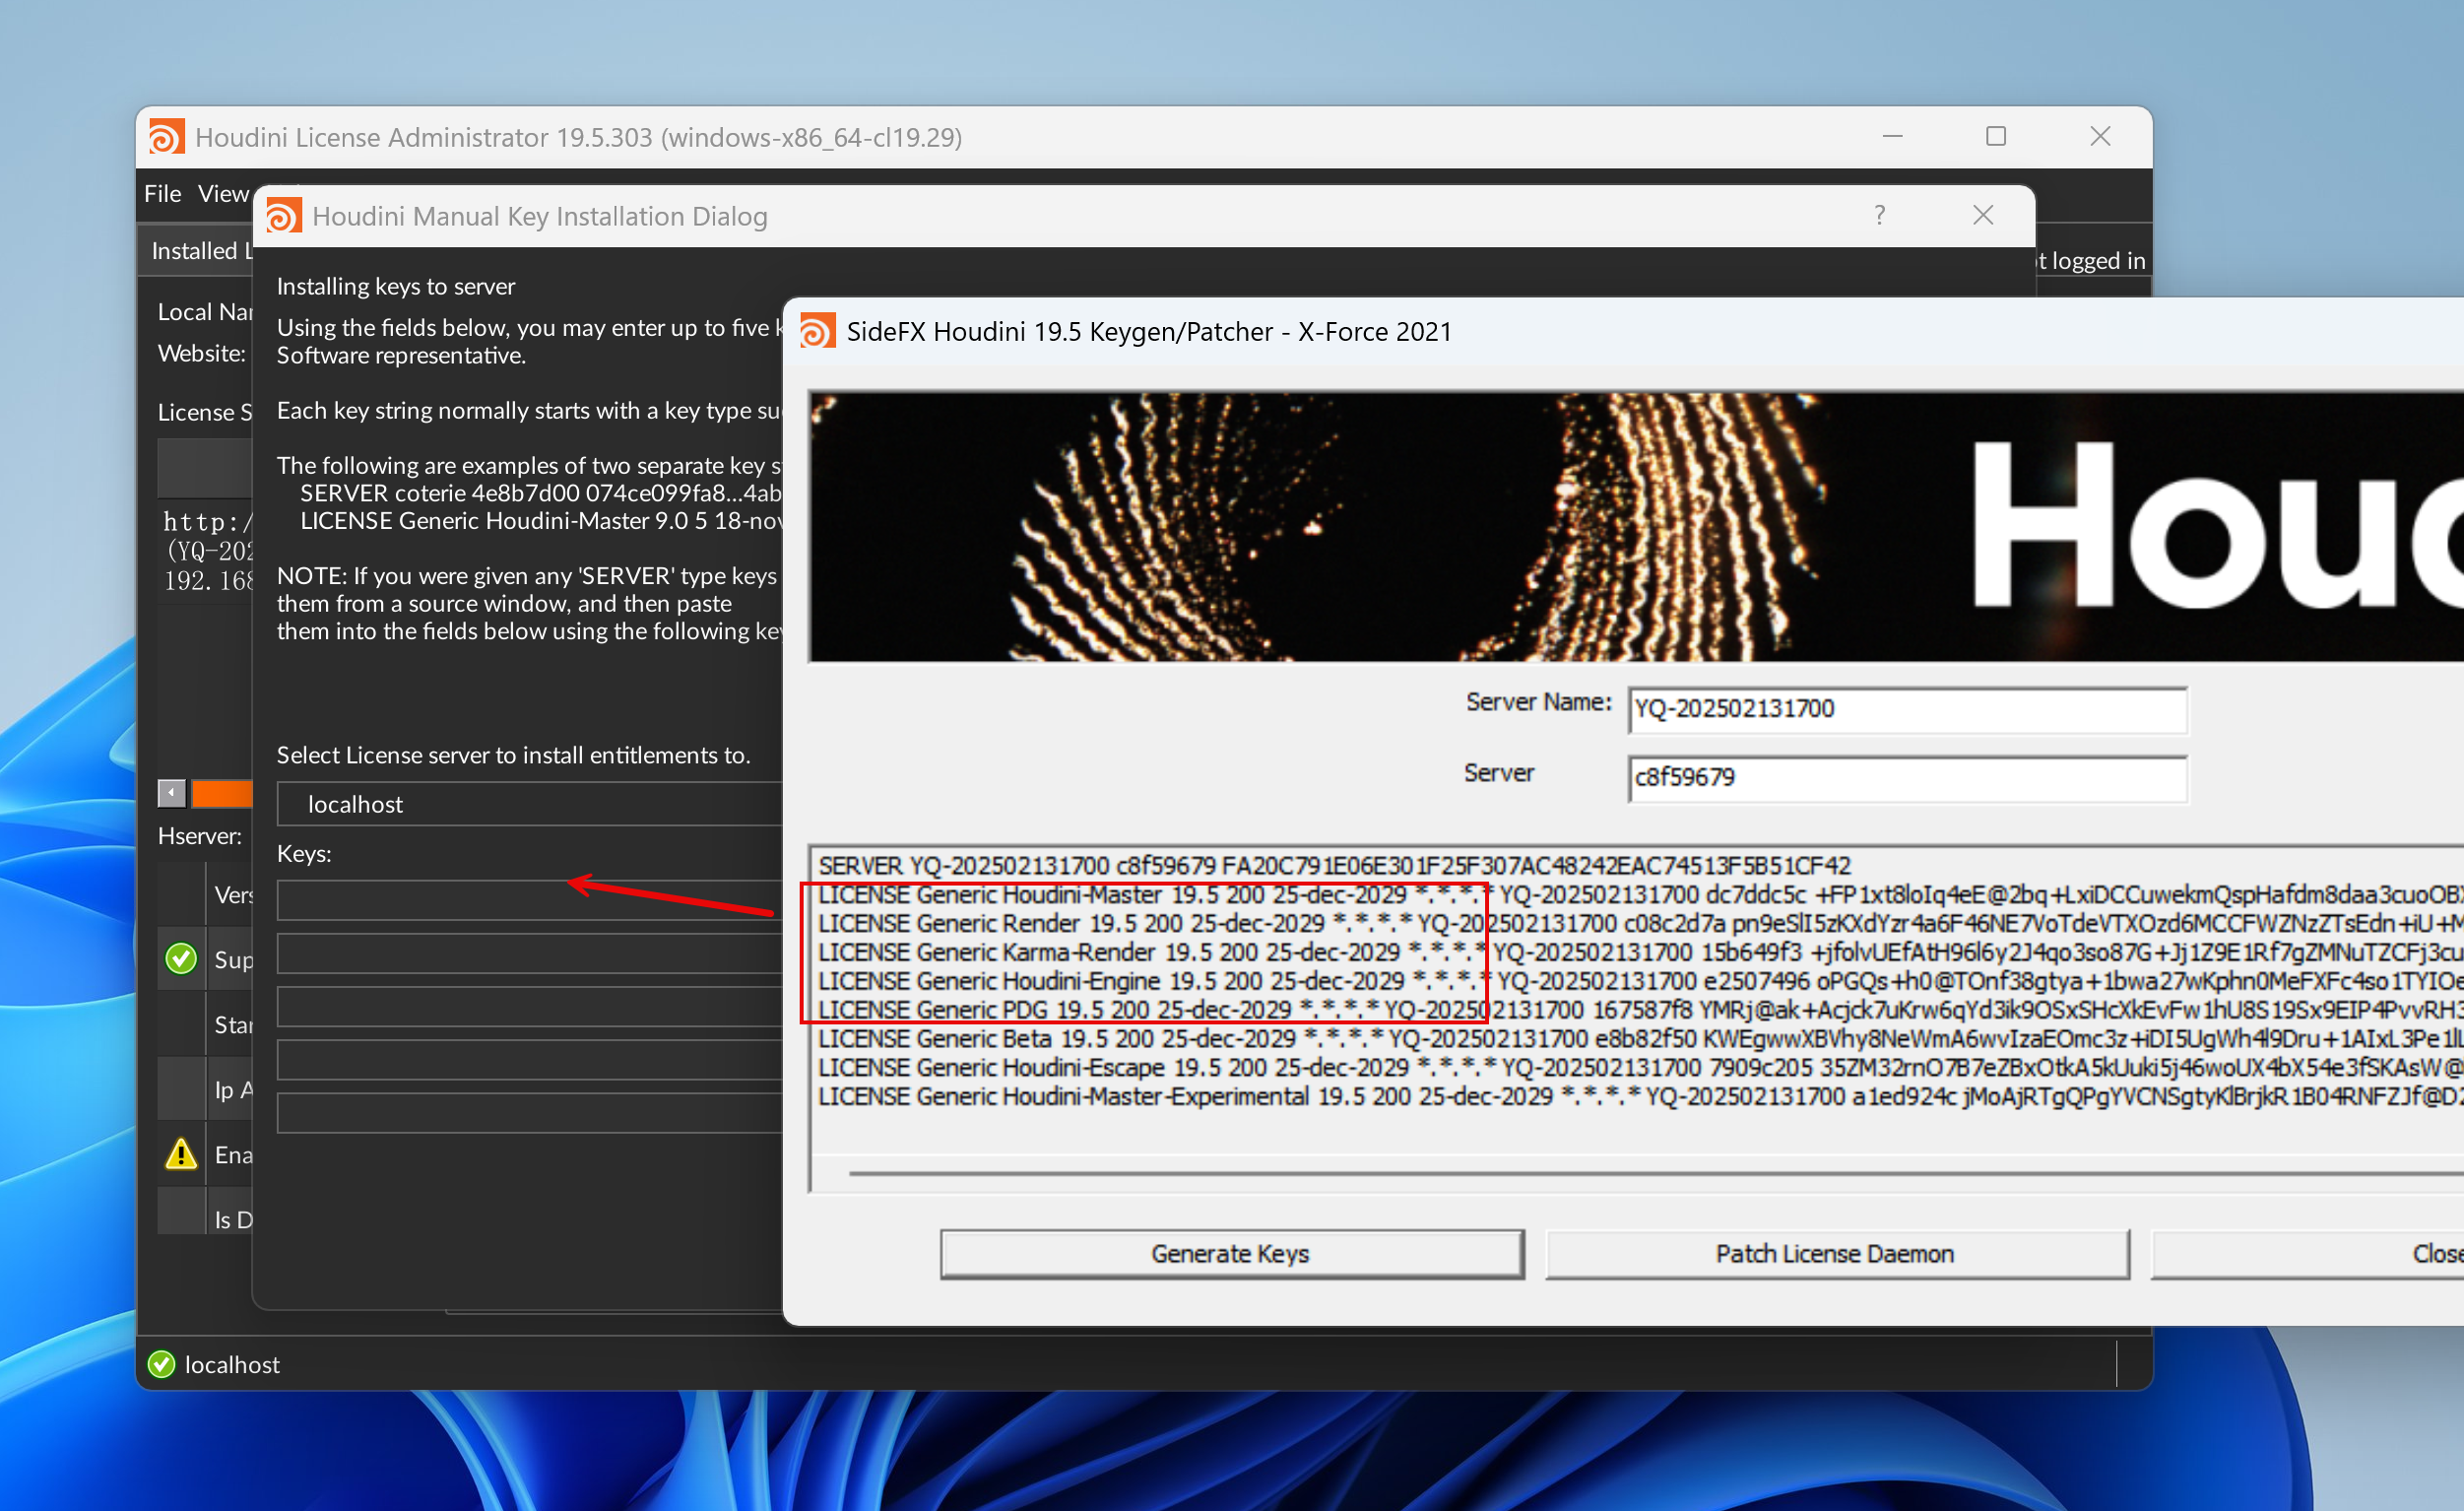This screenshot has height=1511, width=2464.
Task: Click the Houdini icon in Manual Key Installation Dialog title
Action: click(x=283, y=216)
